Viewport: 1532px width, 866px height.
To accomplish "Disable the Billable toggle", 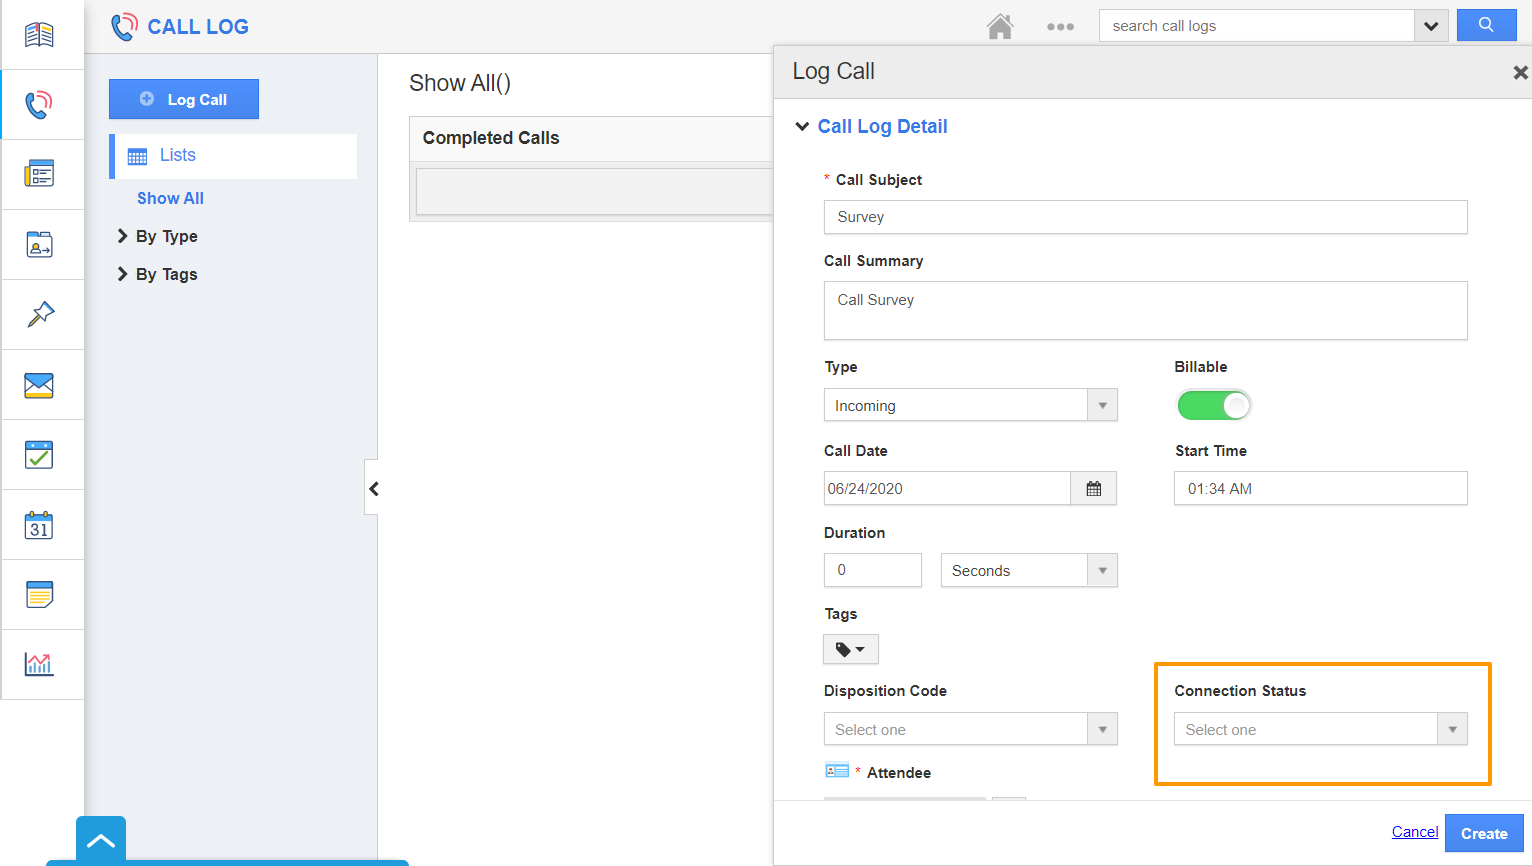I will pos(1213,405).
